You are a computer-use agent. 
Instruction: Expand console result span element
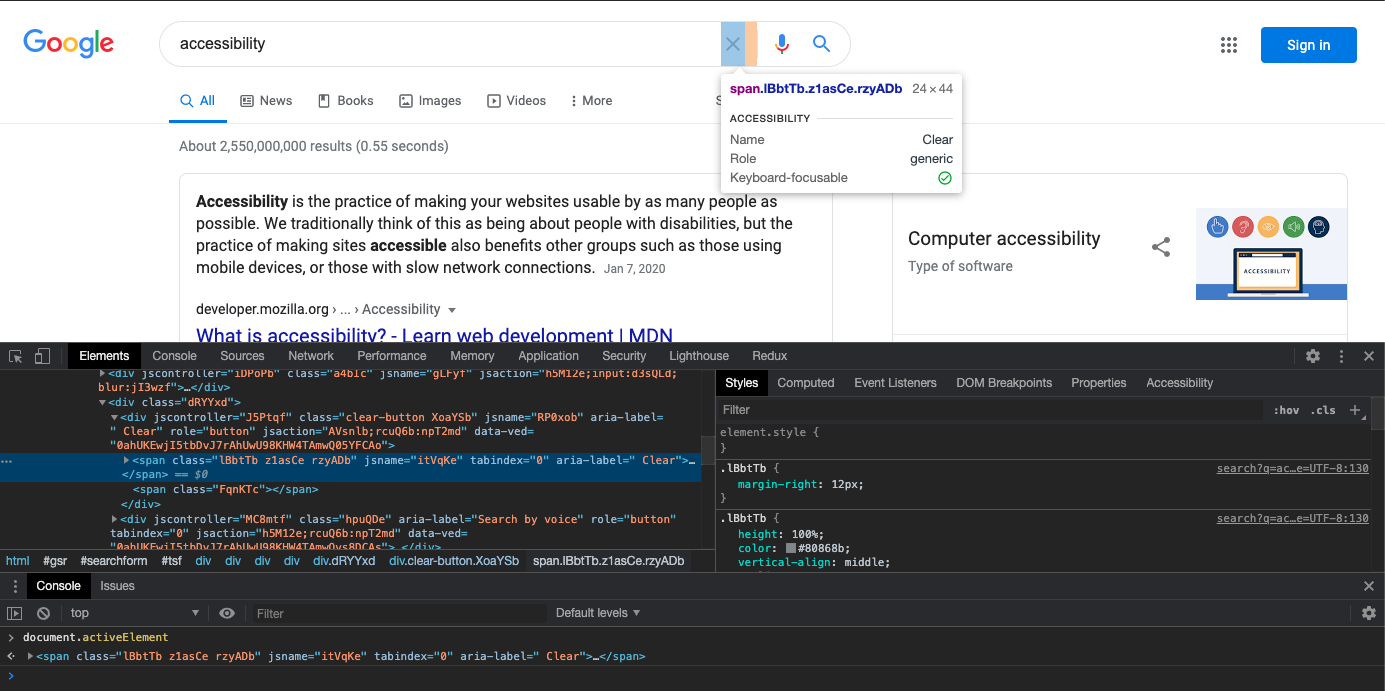click(30, 656)
